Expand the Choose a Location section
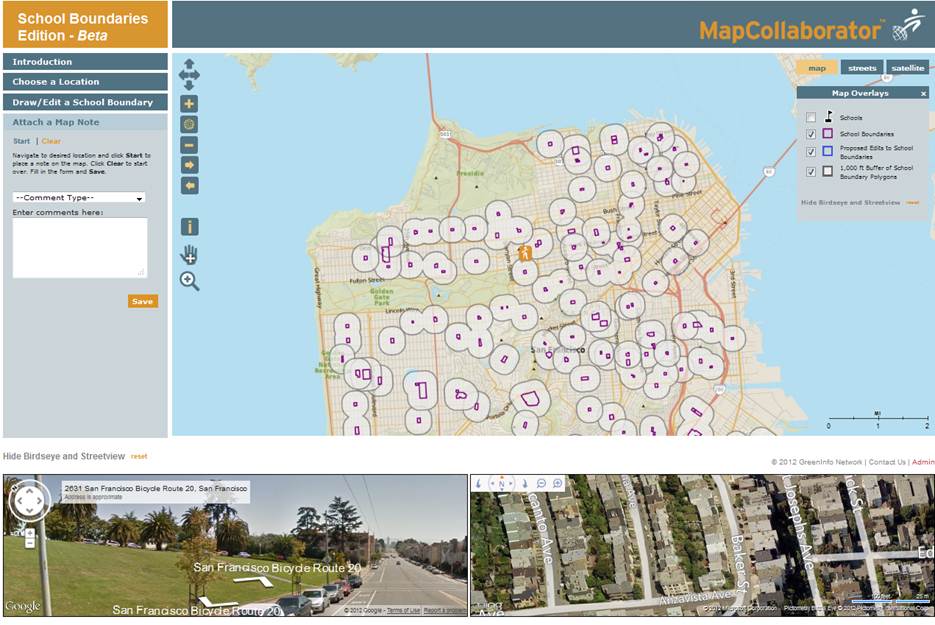Viewport: 935px width, 625px height. [85, 82]
